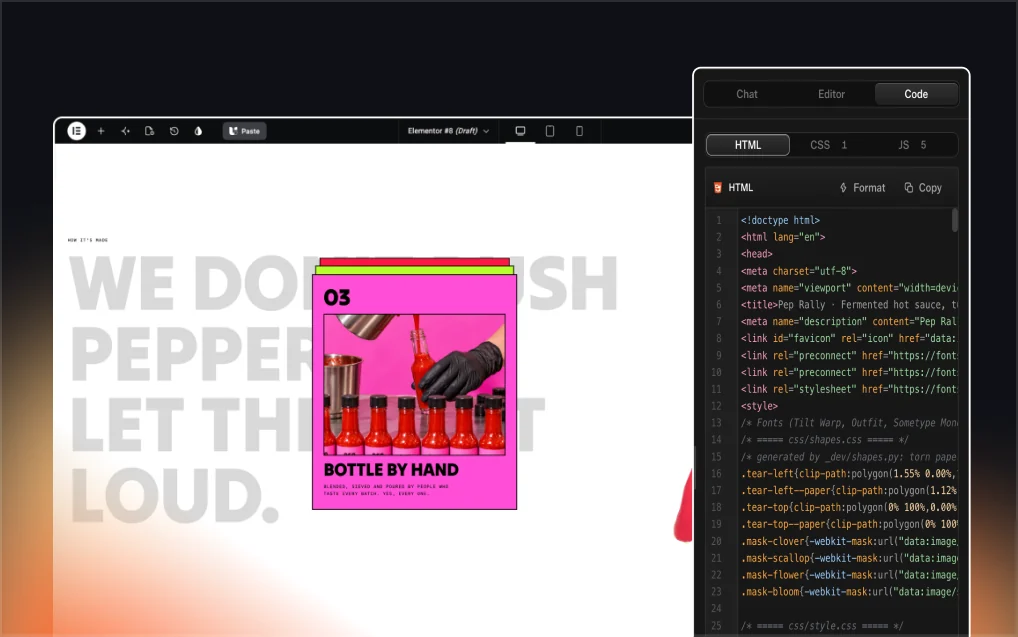
Task: Click the '<head>' code line
Action: 756,254
